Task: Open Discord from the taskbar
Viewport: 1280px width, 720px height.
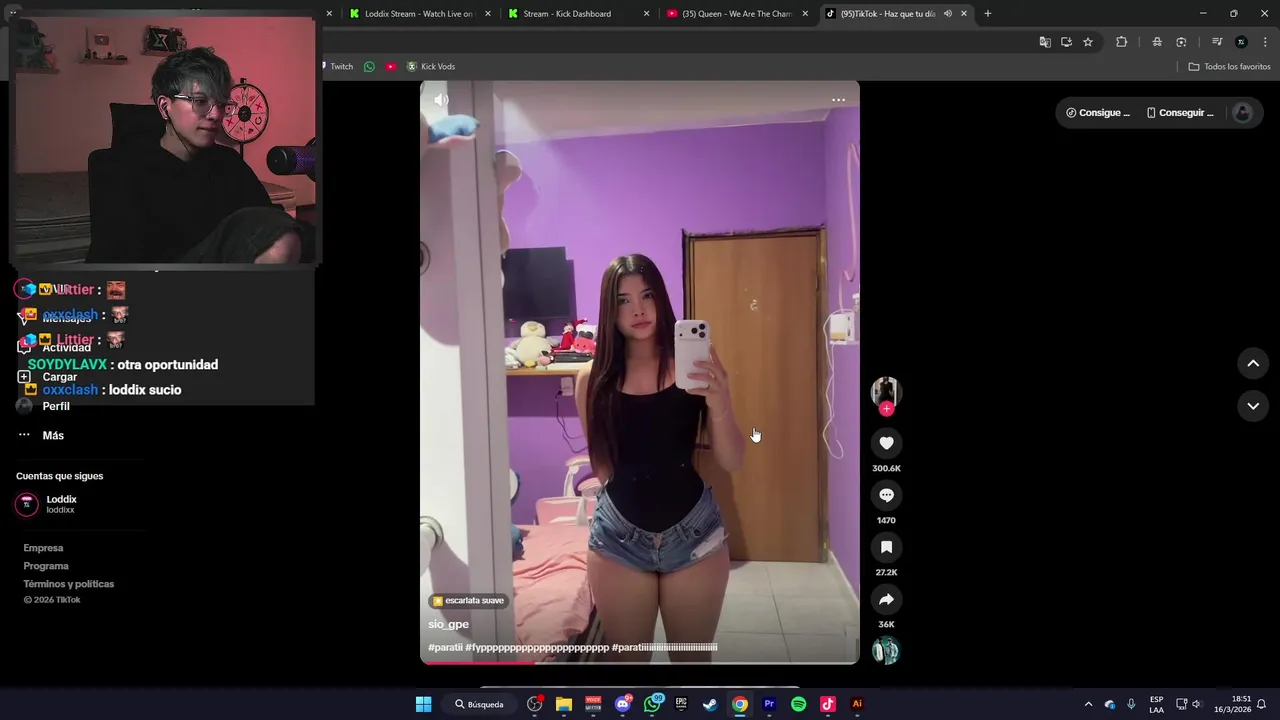Action: [x=623, y=704]
